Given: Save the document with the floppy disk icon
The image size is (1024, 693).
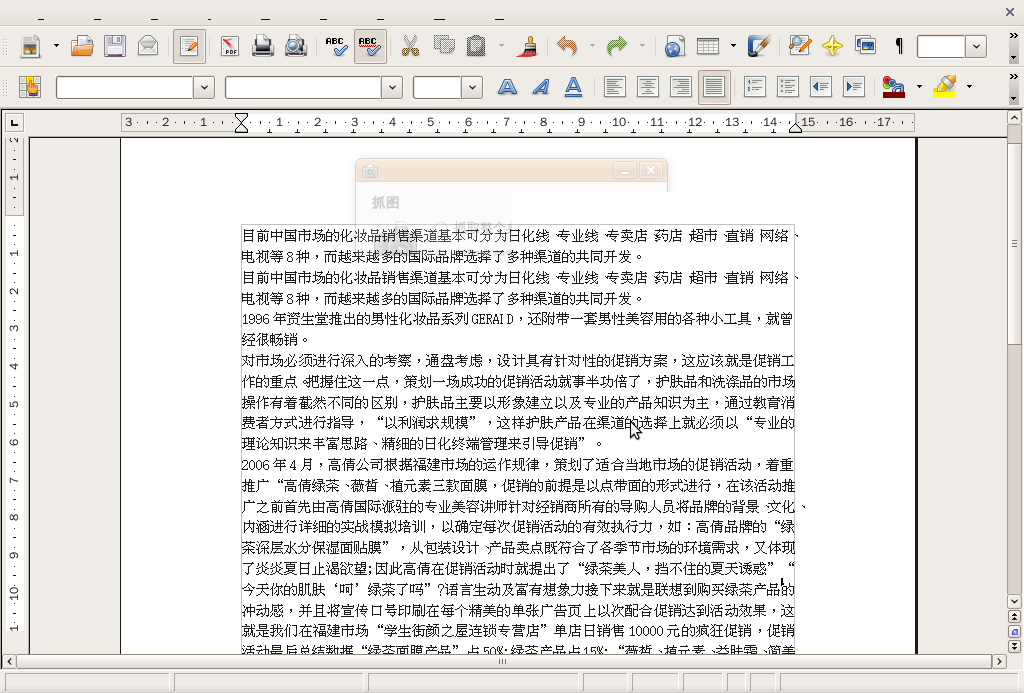Looking at the screenshot, I should [x=115, y=46].
